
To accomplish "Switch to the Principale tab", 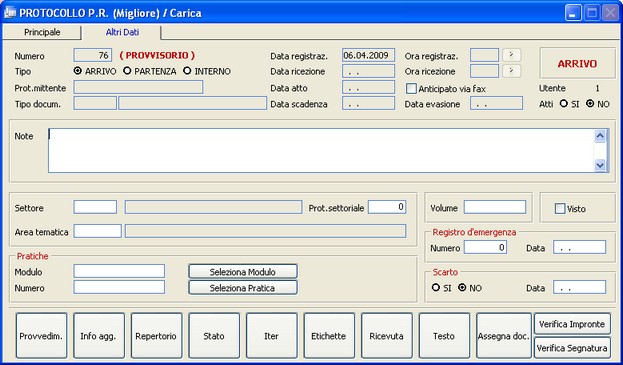I will coord(42,32).
